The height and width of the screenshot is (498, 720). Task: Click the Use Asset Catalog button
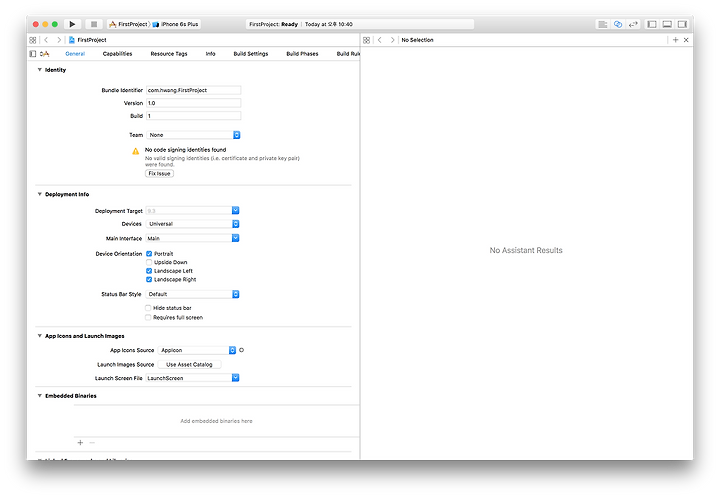click(x=189, y=364)
